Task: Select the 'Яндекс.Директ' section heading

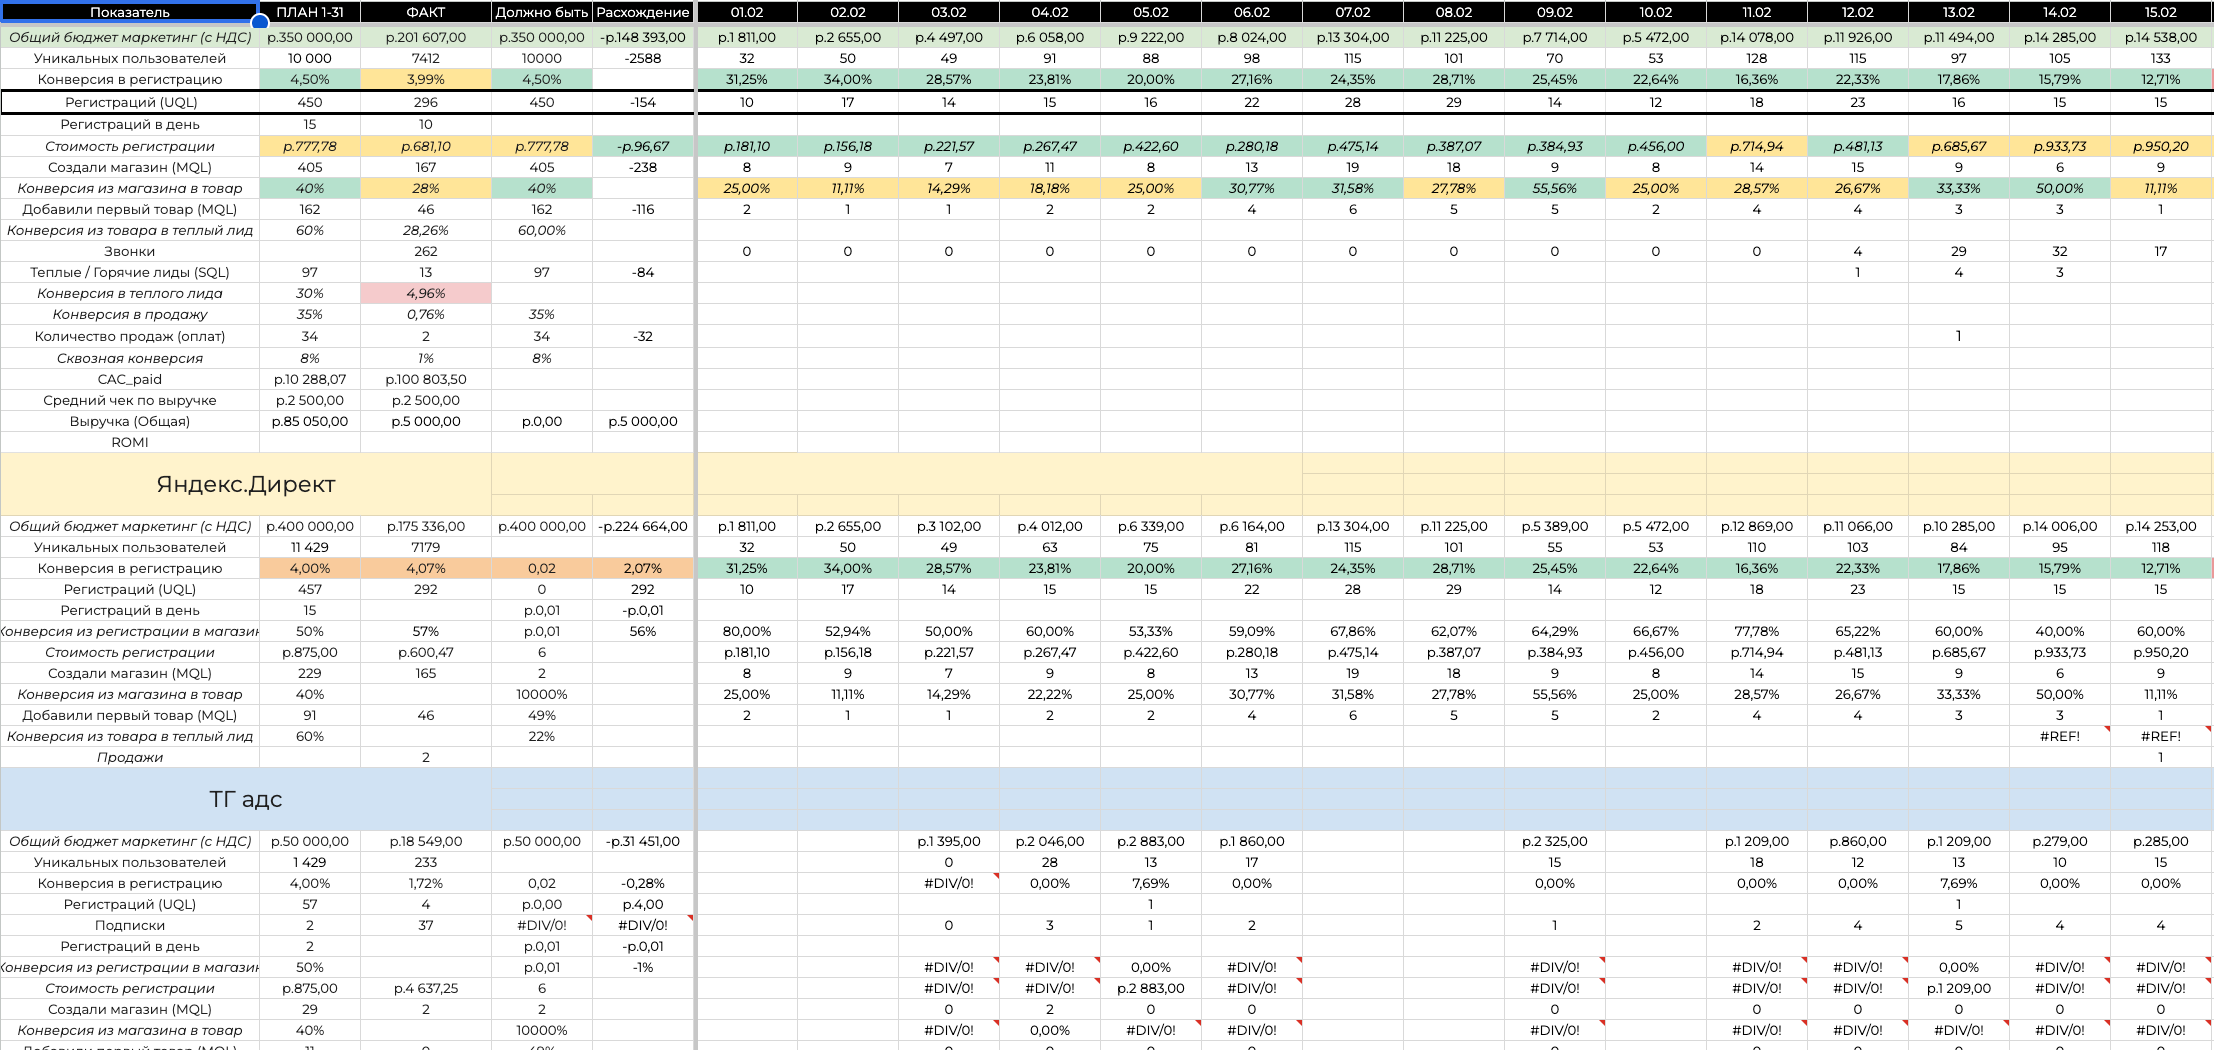Action: click(x=246, y=484)
